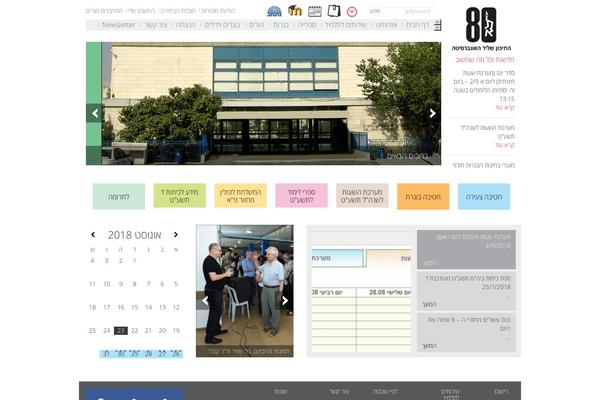This screenshot has width=600, height=400.
Task: Click the הודעות מזכירות top link
Action: point(218,11)
